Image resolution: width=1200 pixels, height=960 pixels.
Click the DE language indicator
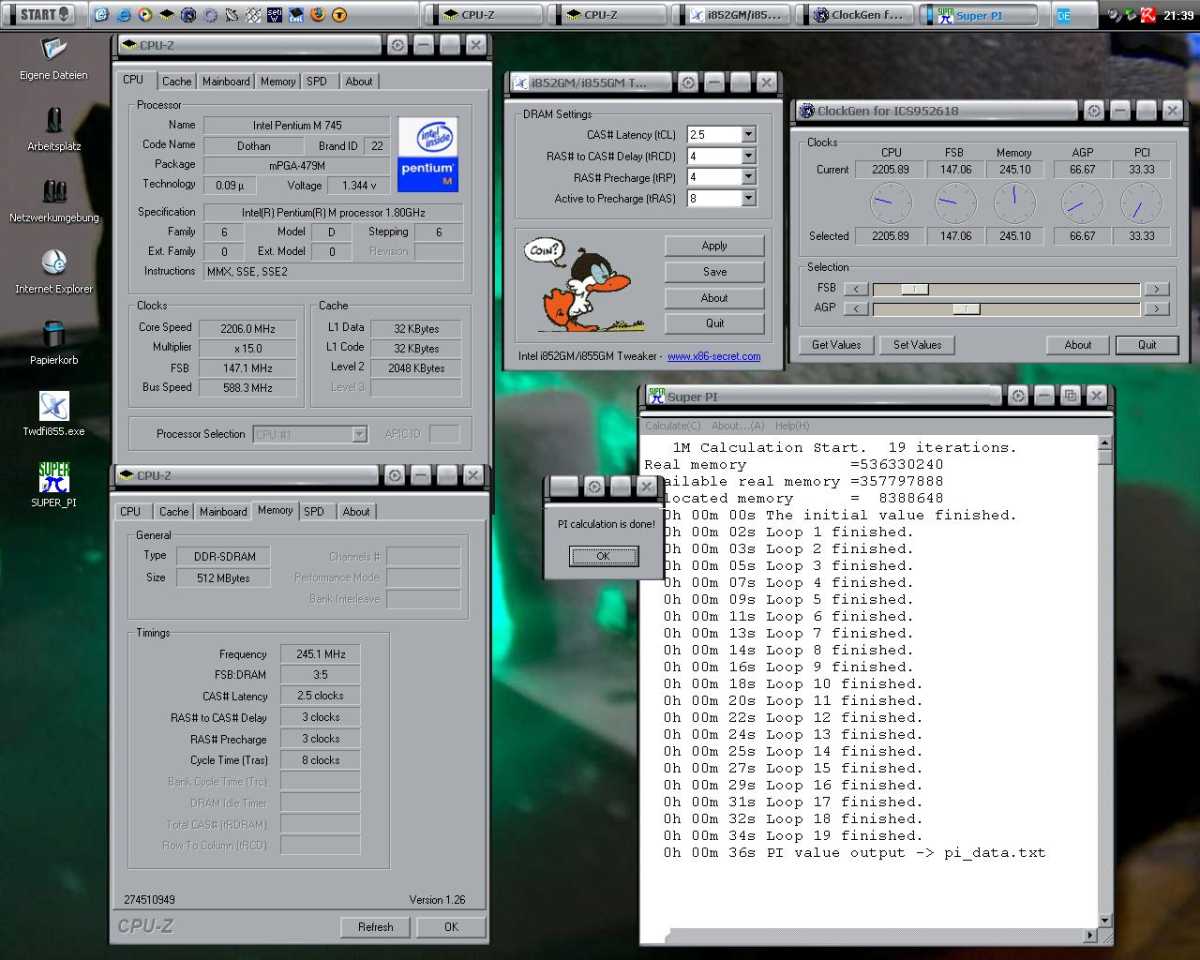point(1063,15)
